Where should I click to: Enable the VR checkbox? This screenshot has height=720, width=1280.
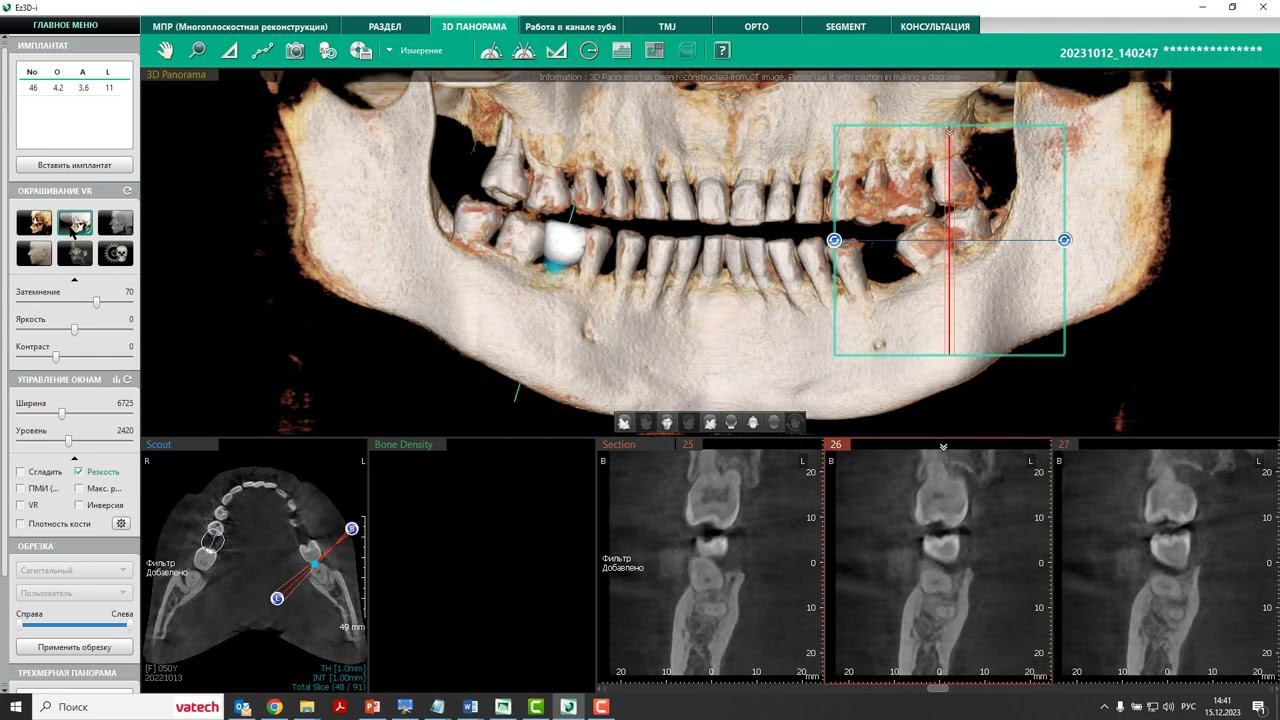pyautogui.click(x=20, y=505)
